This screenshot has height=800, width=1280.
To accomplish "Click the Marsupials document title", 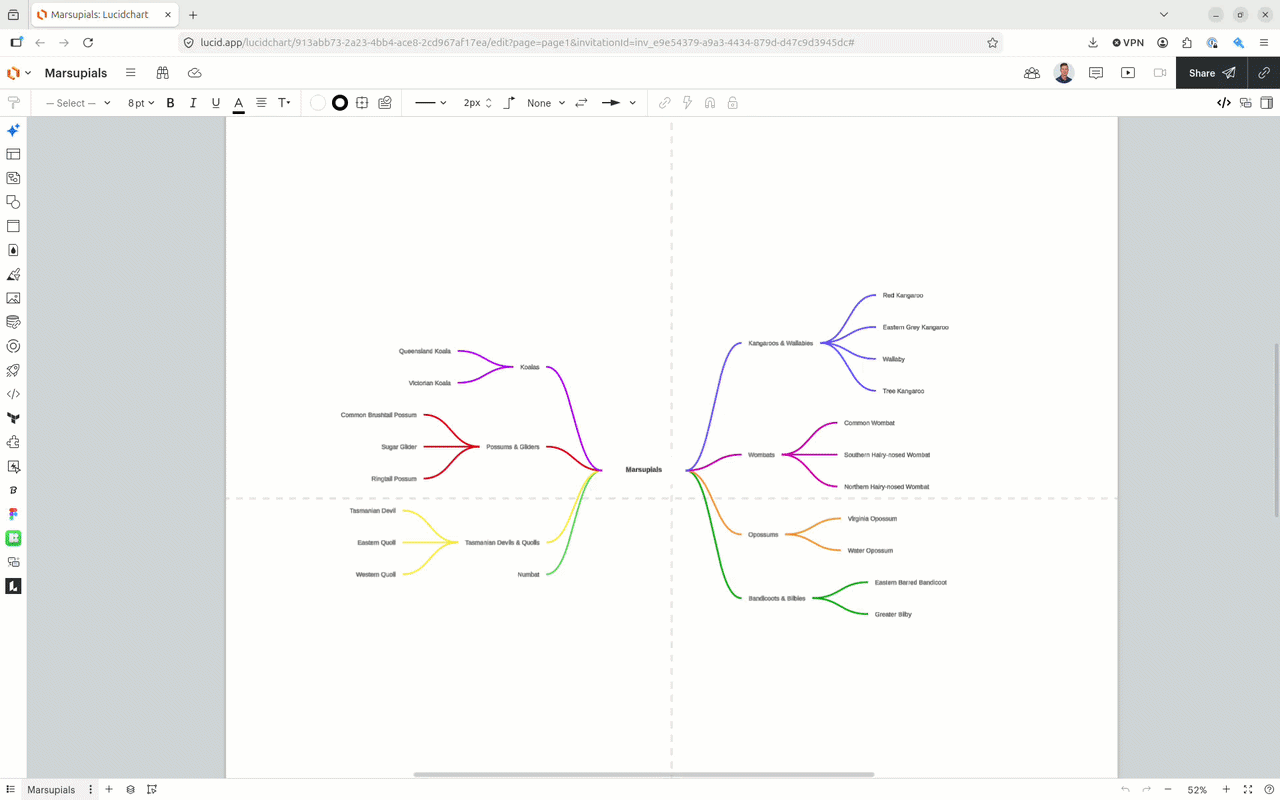I will pos(76,73).
